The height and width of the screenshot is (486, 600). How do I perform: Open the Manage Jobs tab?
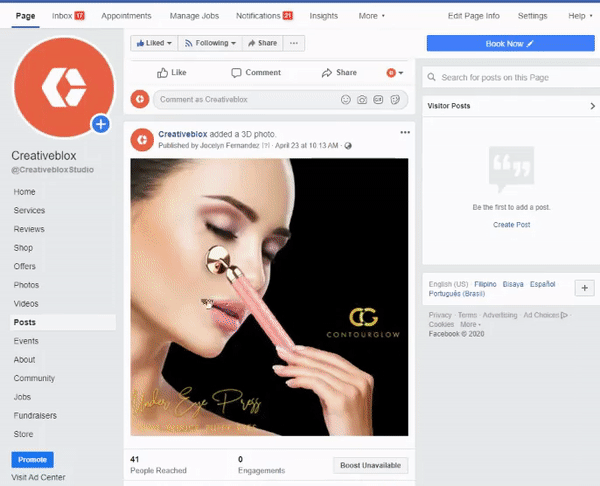[194, 16]
